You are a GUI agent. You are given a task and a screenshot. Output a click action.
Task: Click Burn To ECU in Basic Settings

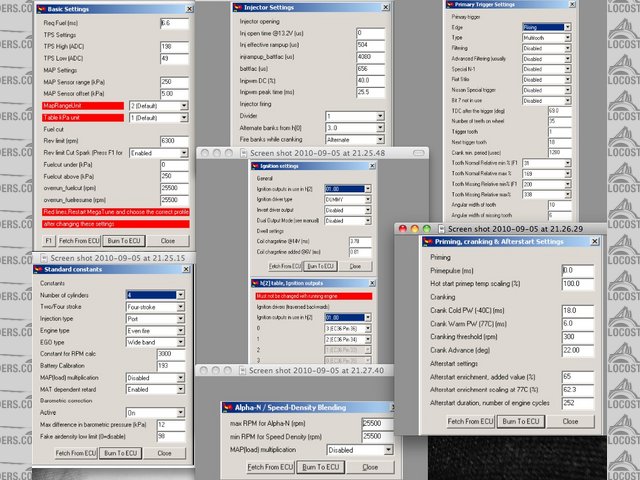[x=124, y=241]
